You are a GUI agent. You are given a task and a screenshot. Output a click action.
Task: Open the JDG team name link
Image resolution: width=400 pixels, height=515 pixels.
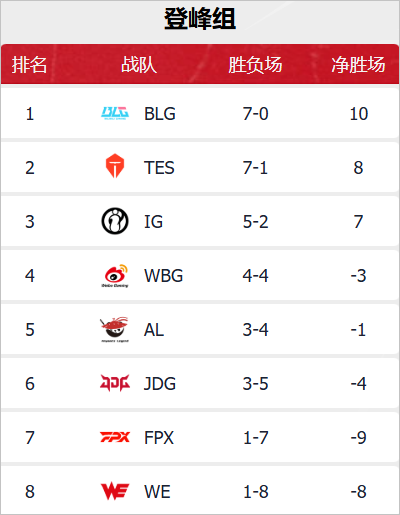coord(160,384)
